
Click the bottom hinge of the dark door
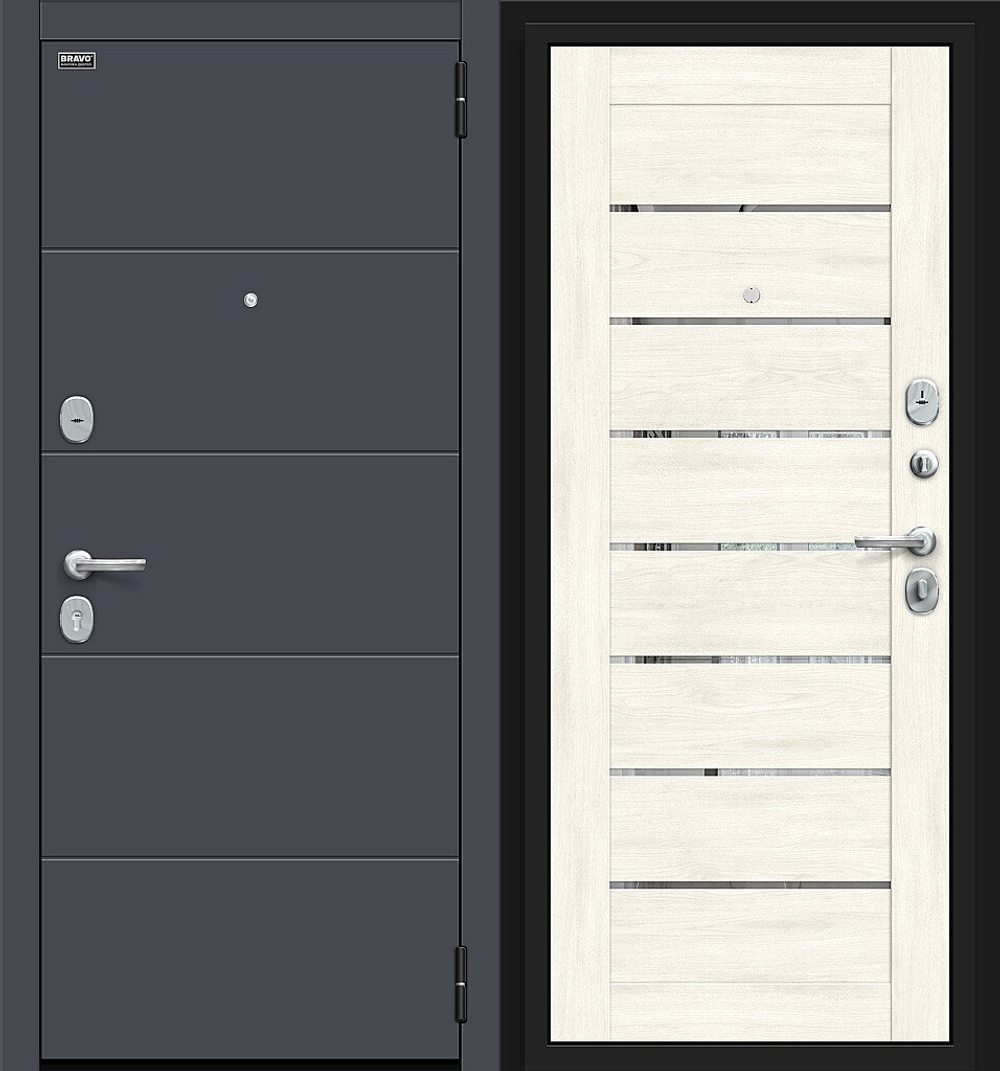[461, 984]
